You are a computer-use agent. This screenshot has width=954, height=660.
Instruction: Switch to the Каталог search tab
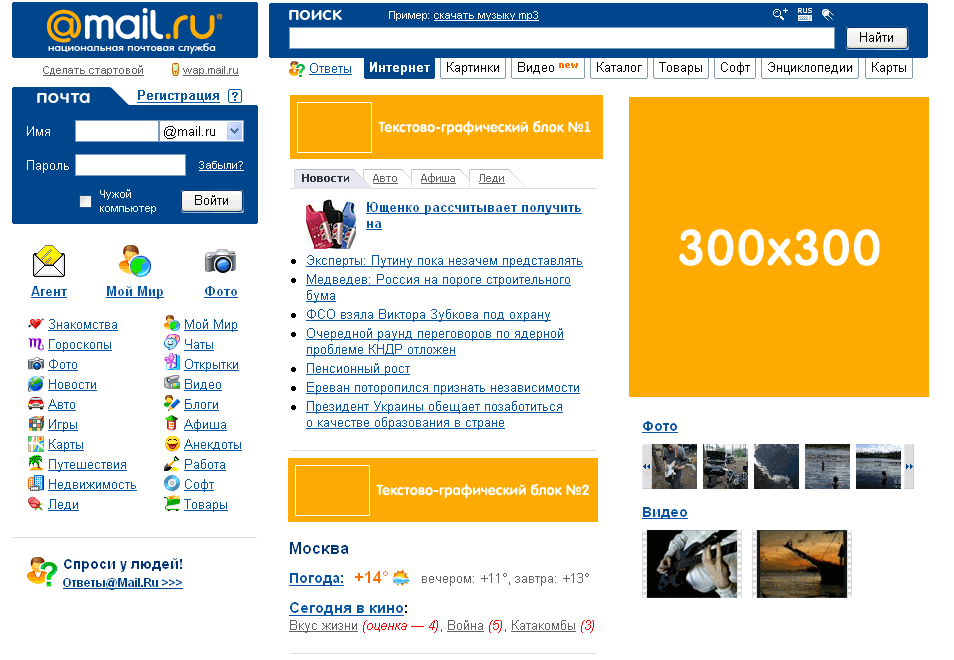pos(619,68)
